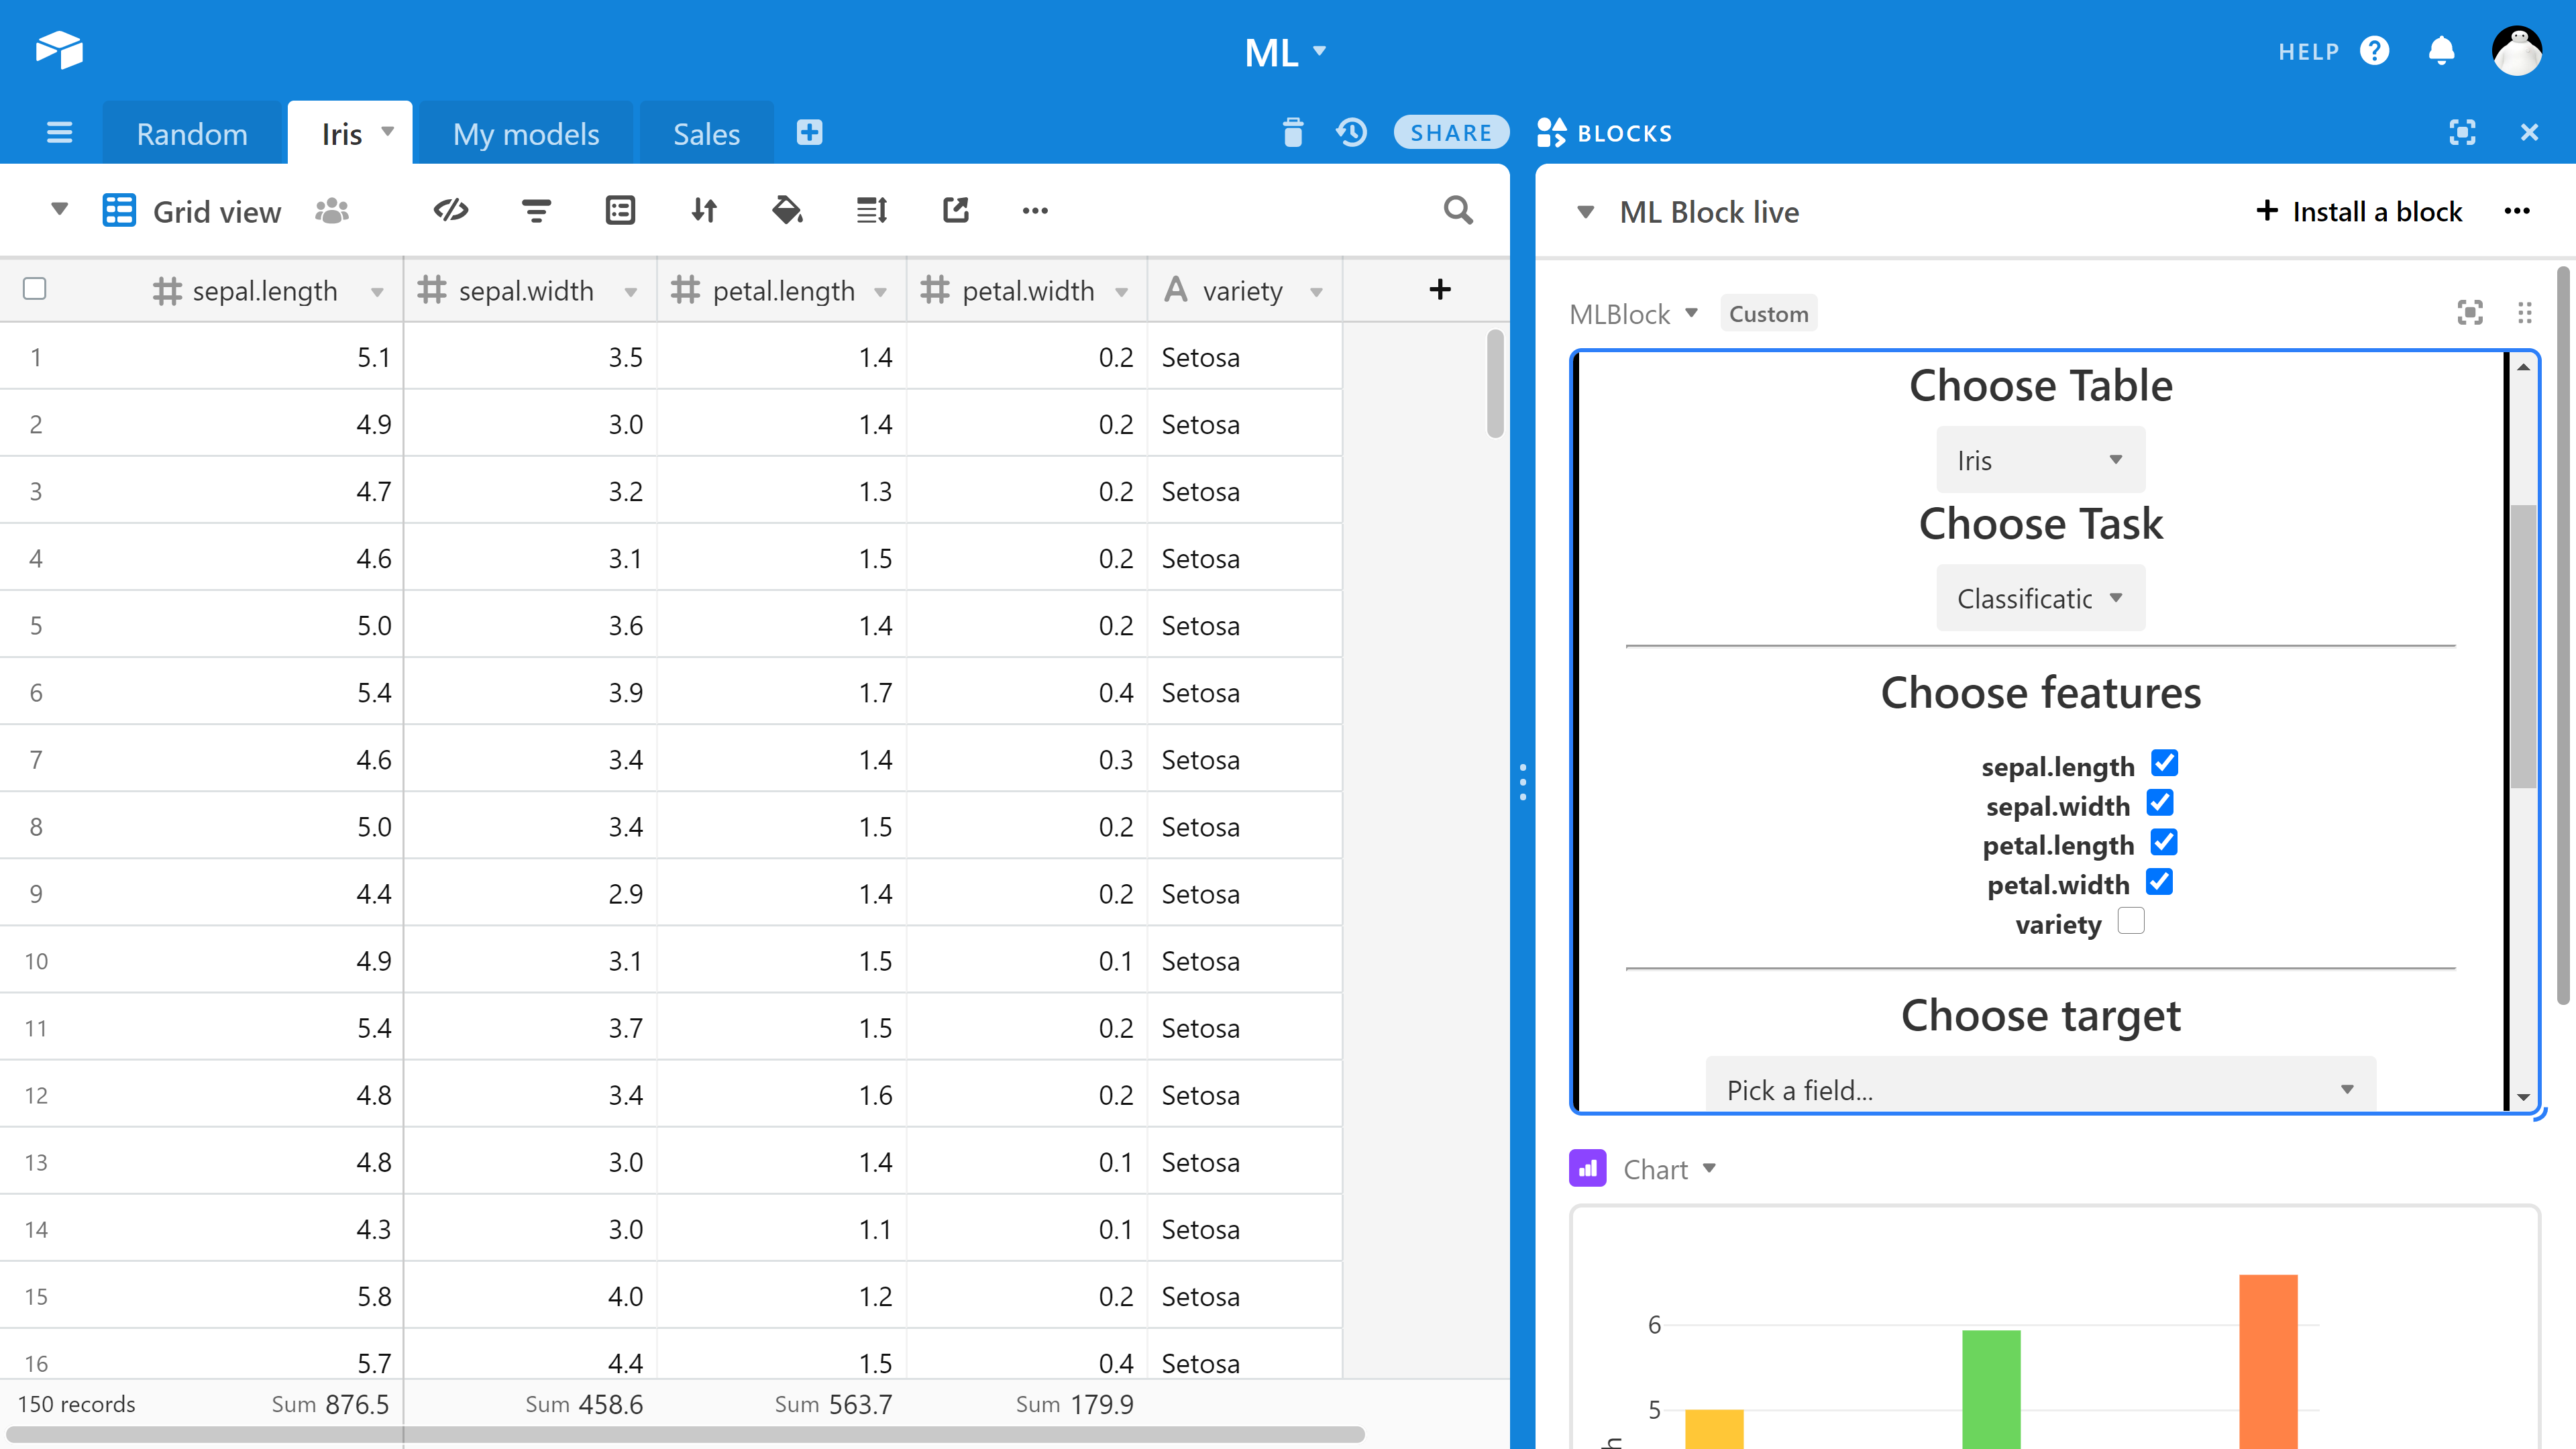Viewport: 2576px width, 1449px height.
Task: Open the revision history clock icon
Action: [x=1351, y=133]
